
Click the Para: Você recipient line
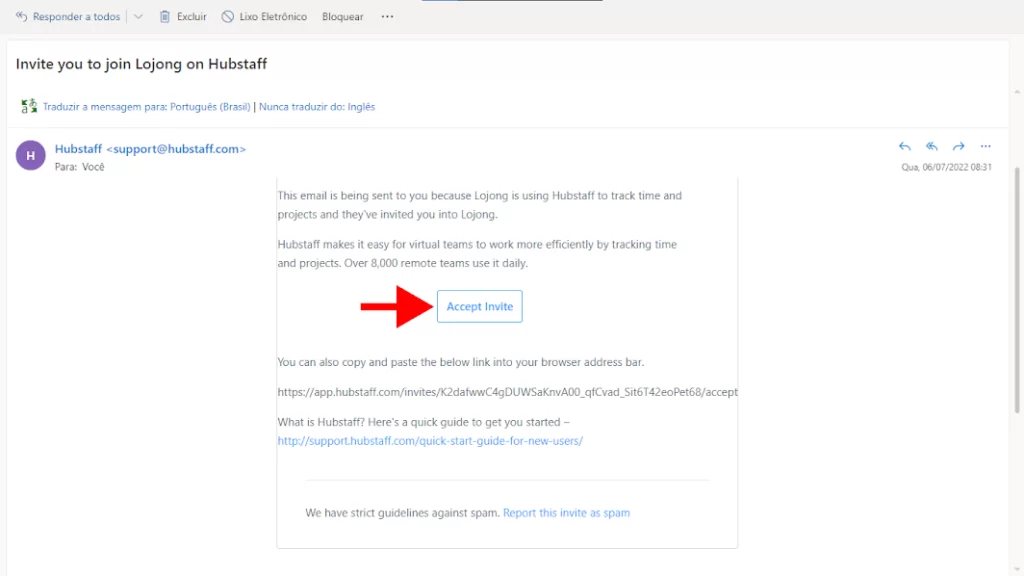point(80,167)
